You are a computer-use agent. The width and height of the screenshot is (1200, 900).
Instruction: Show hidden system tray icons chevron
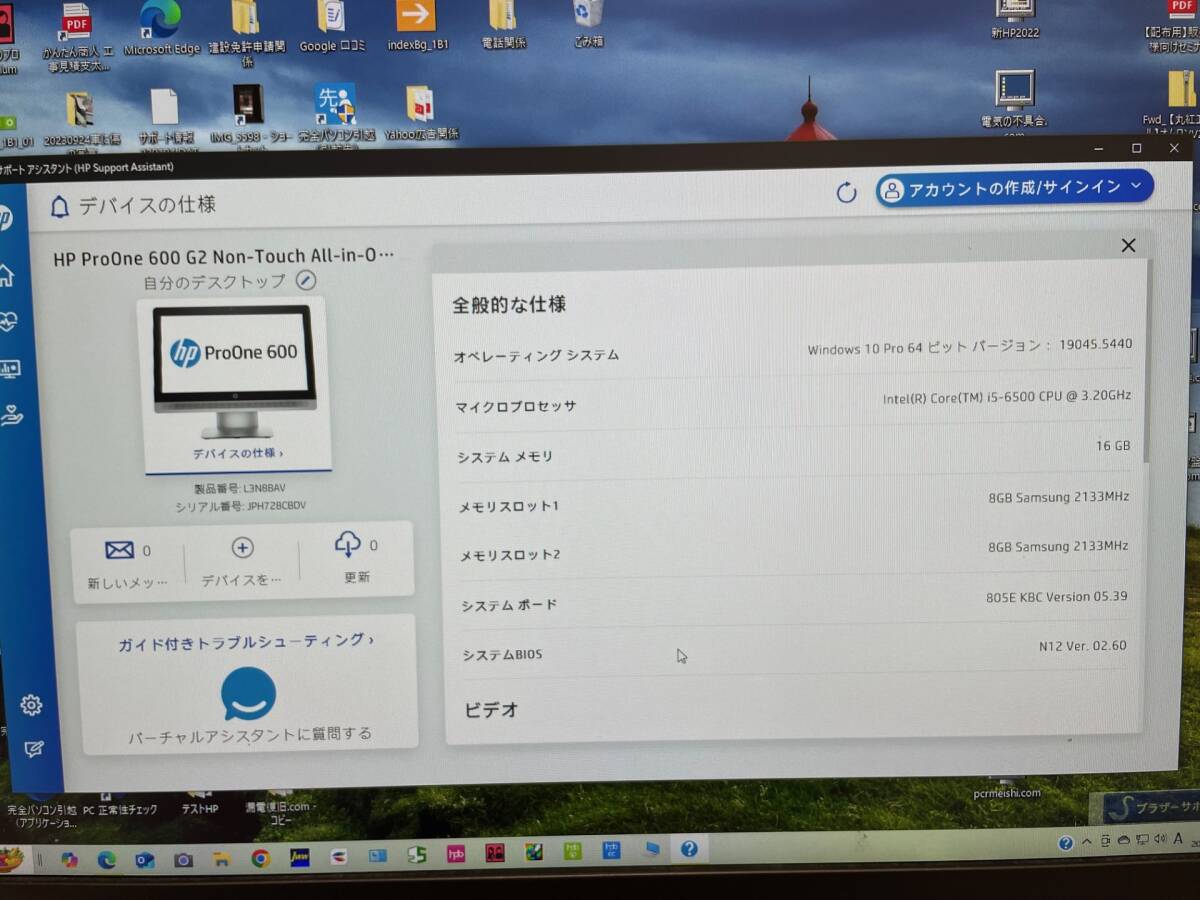click(x=1088, y=843)
